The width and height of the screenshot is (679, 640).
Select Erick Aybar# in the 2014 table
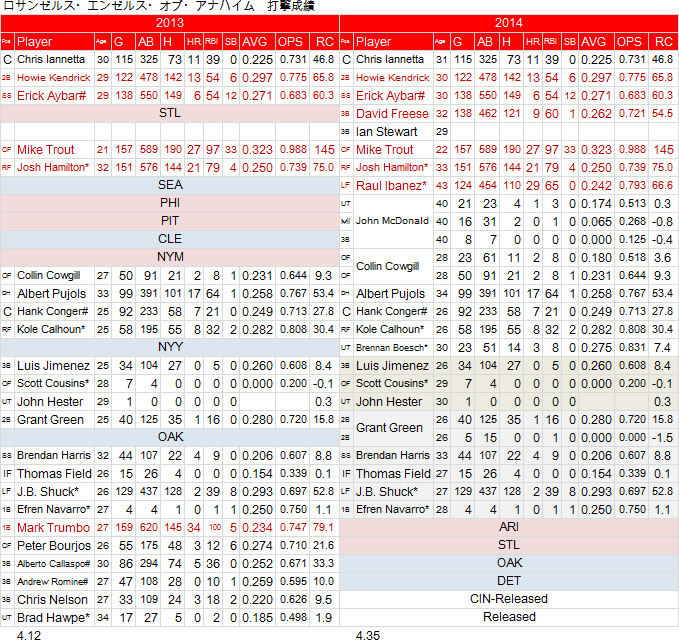(x=390, y=96)
